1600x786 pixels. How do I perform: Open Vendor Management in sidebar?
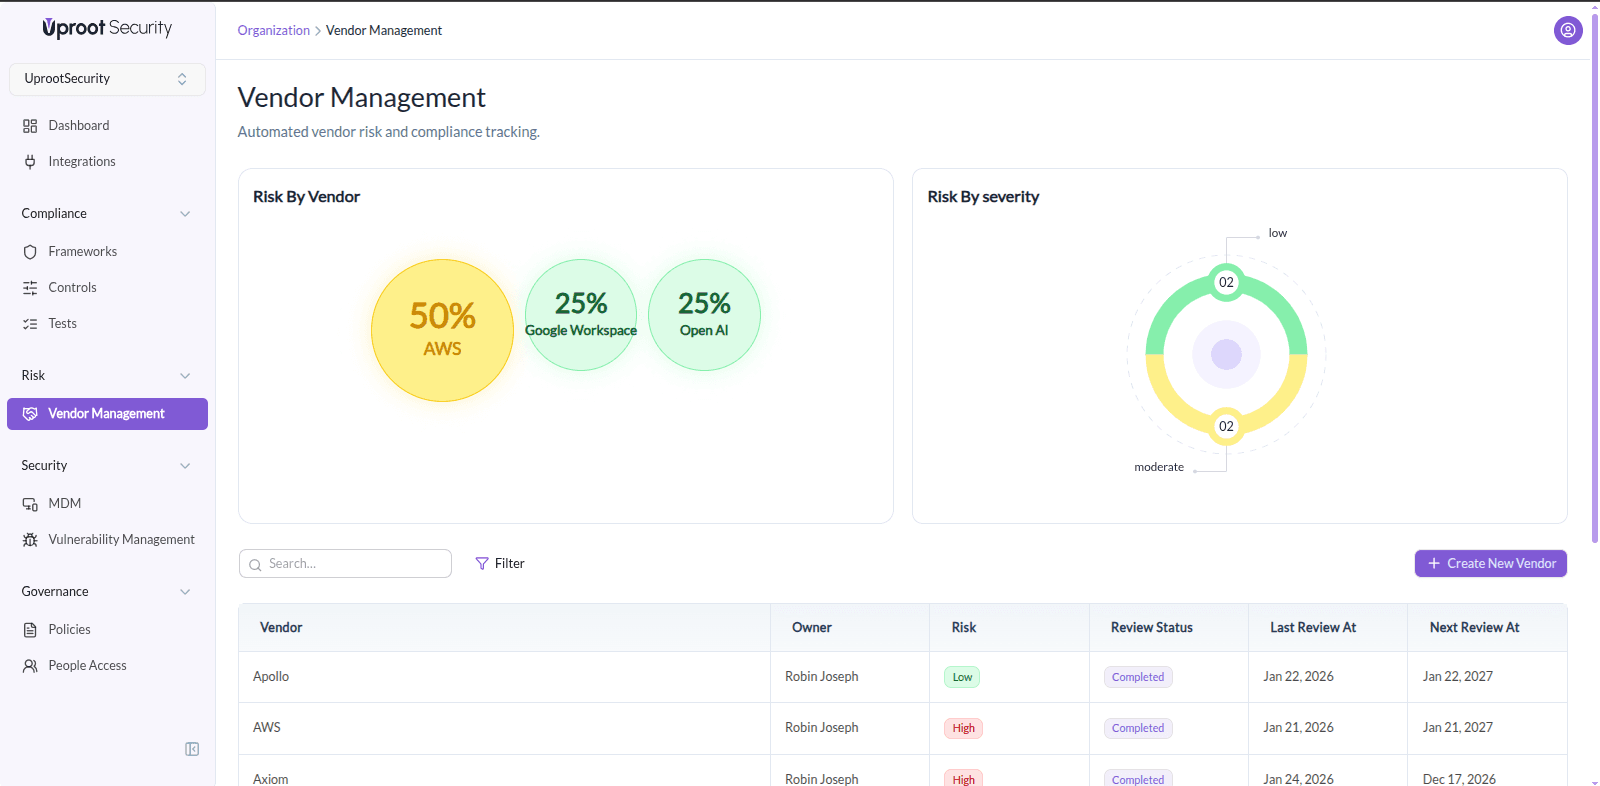pos(107,414)
